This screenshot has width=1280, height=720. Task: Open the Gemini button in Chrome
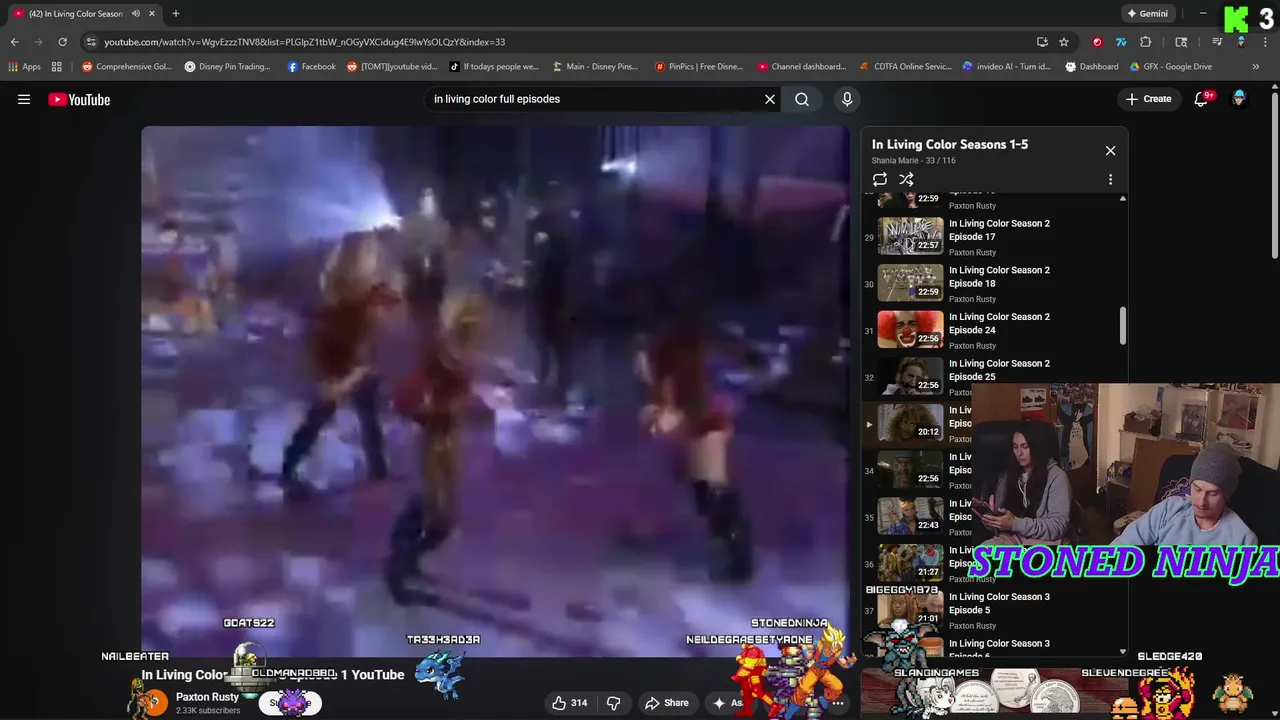(1146, 14)
